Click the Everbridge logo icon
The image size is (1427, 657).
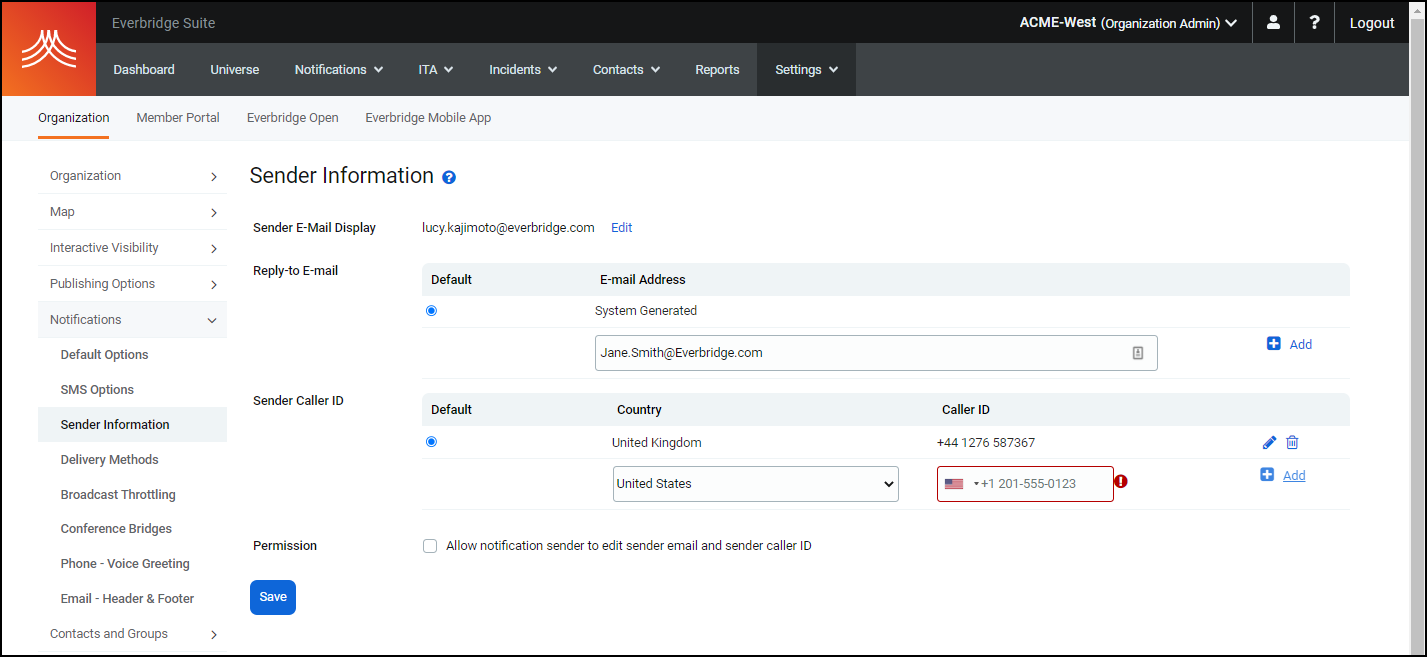[x=49, y=49]
